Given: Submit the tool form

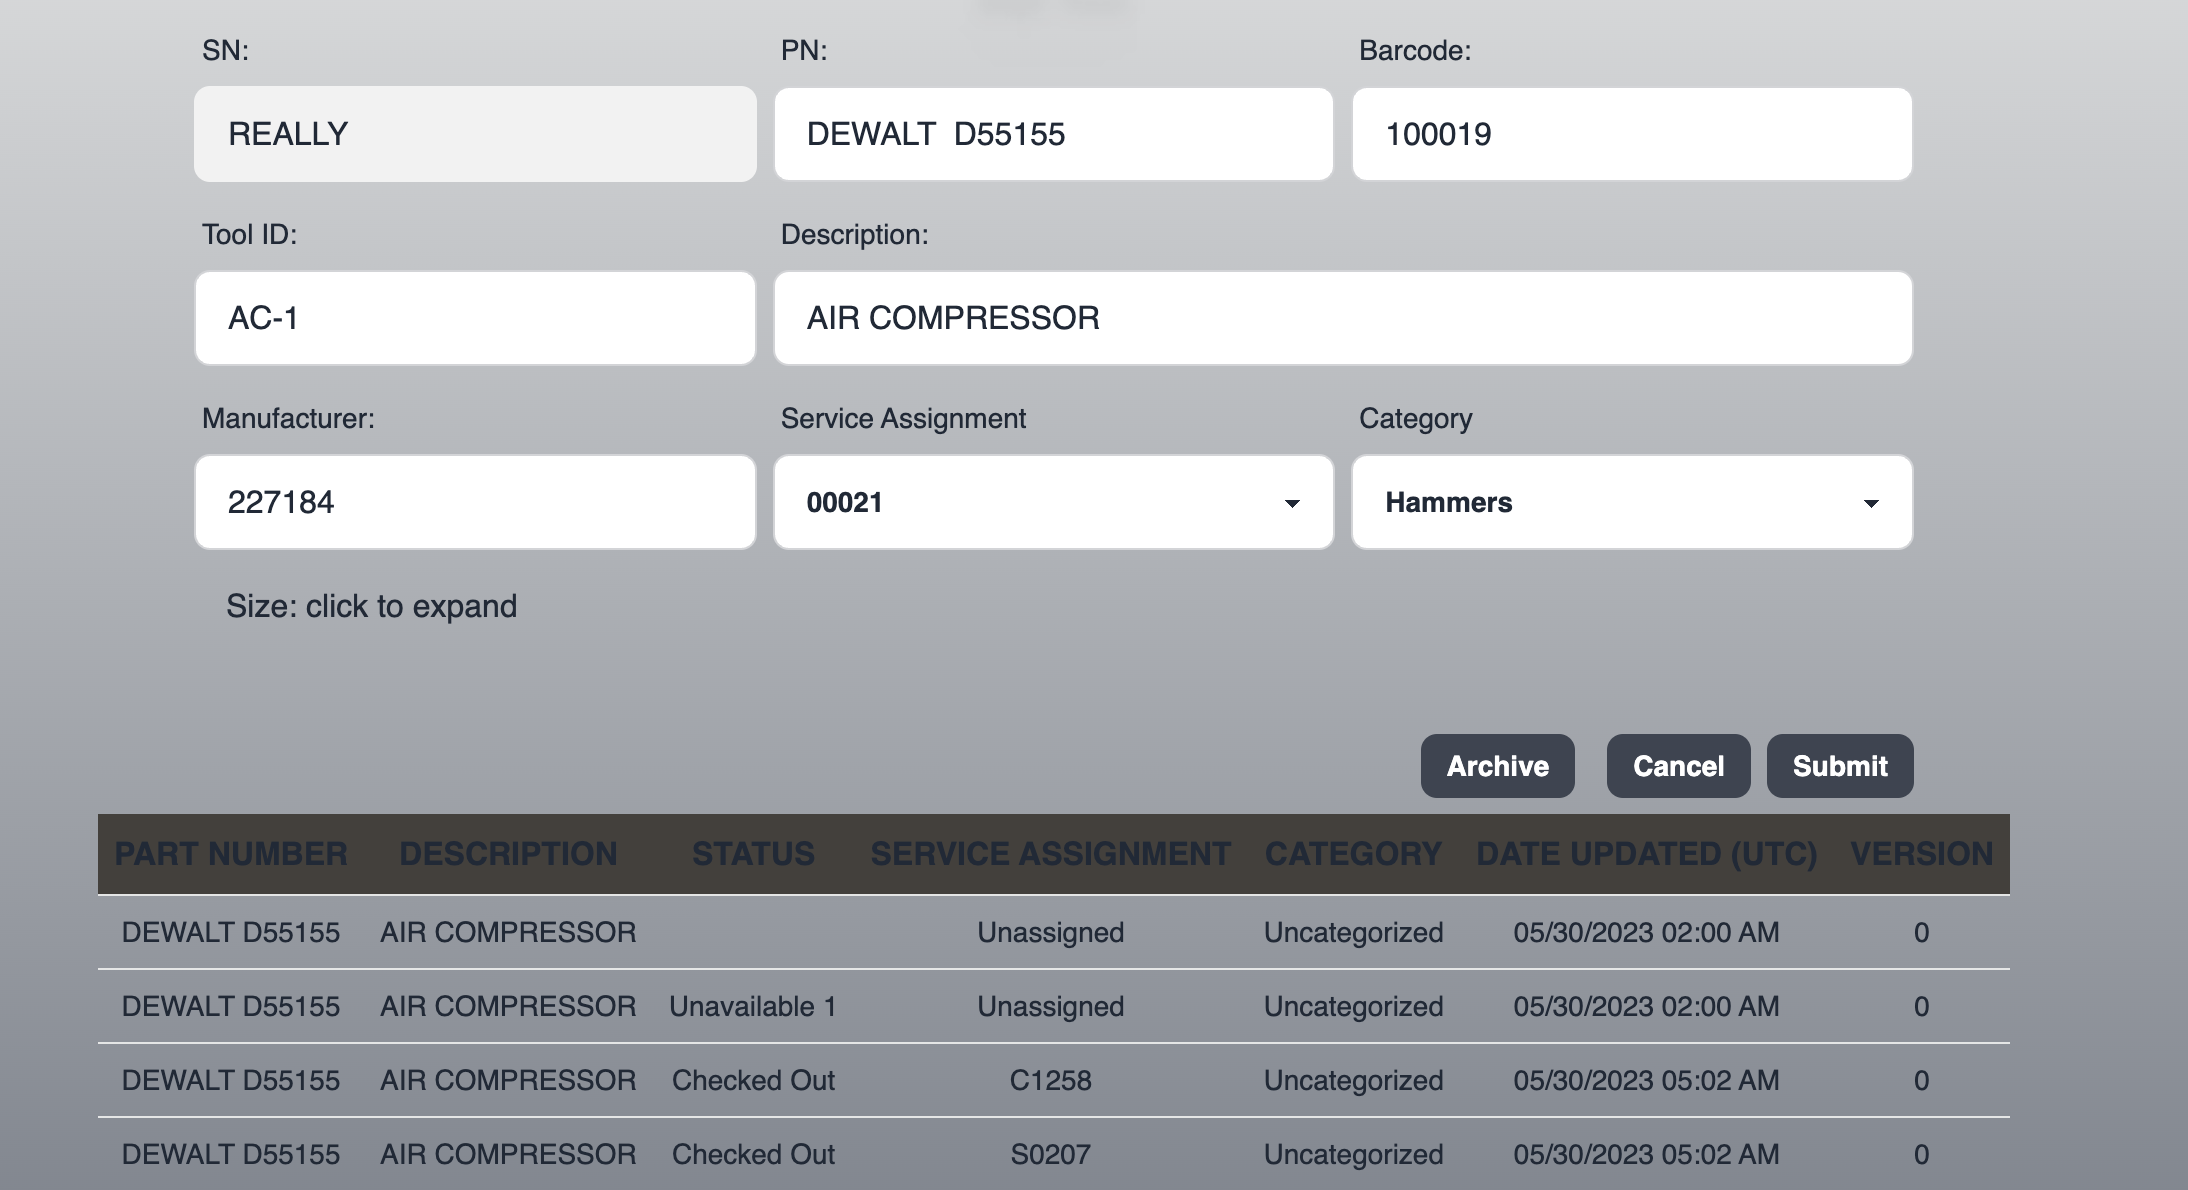Looking at the screenshot, I should click(x=1839, y=766).
